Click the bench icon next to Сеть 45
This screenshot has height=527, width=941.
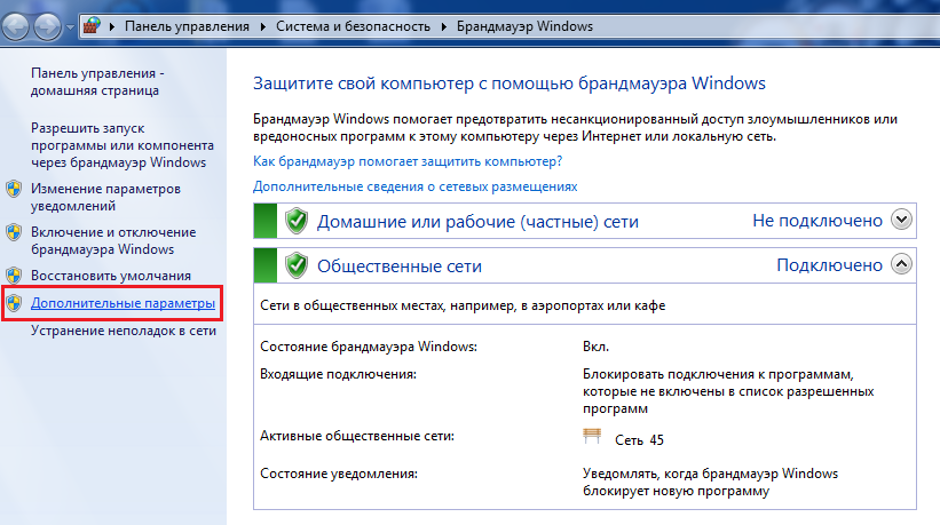[593, 437]
